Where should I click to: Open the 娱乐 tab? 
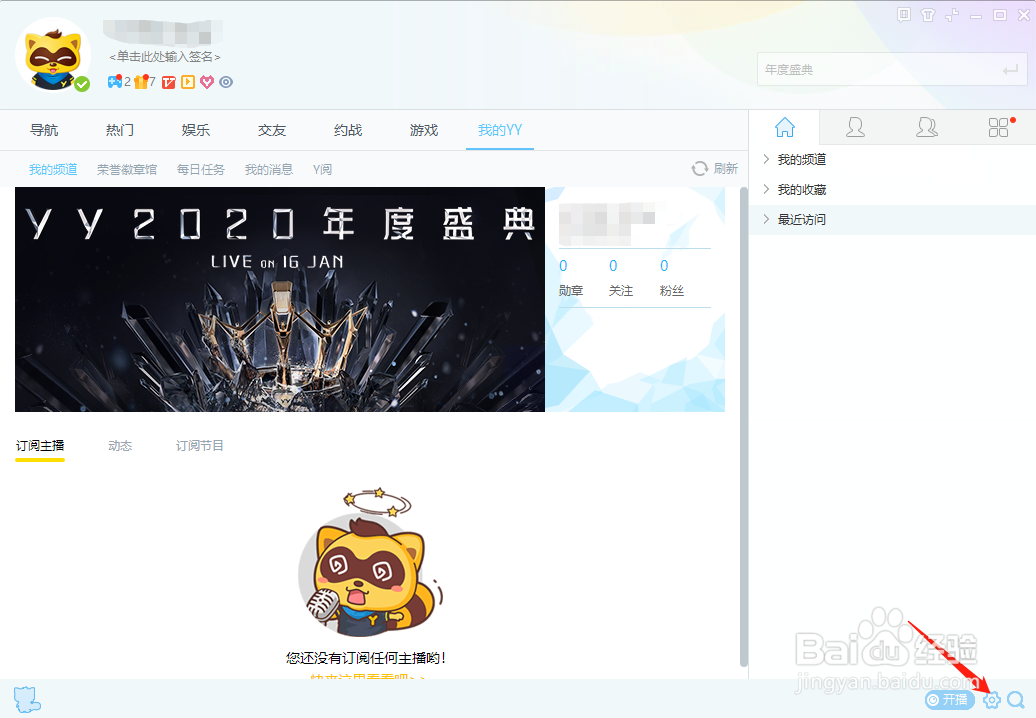(196, 130)
